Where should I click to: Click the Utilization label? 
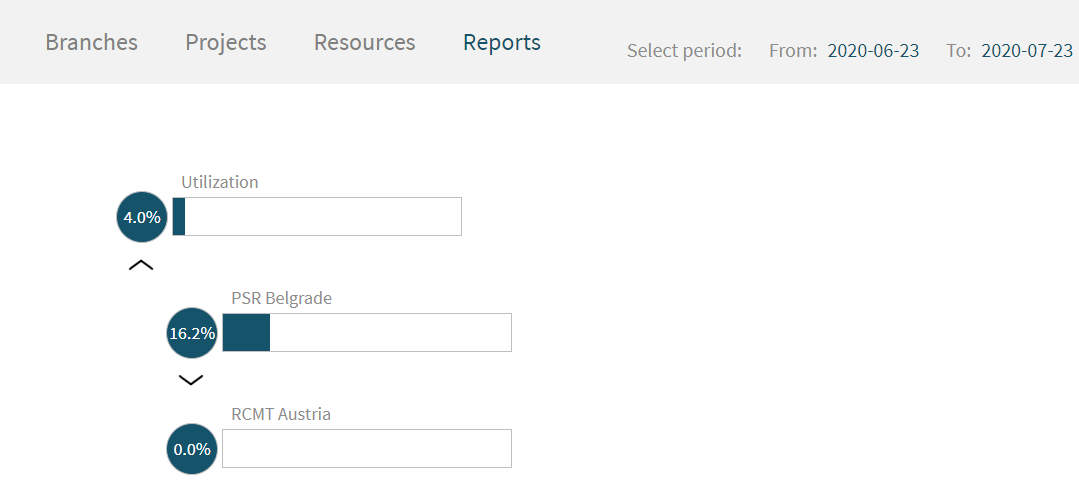click(x=220, y=182)
